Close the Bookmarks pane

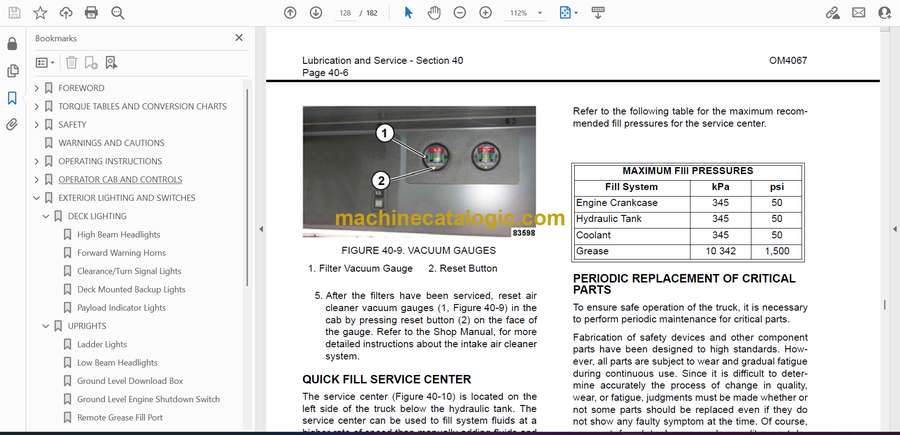coord(239,38)
